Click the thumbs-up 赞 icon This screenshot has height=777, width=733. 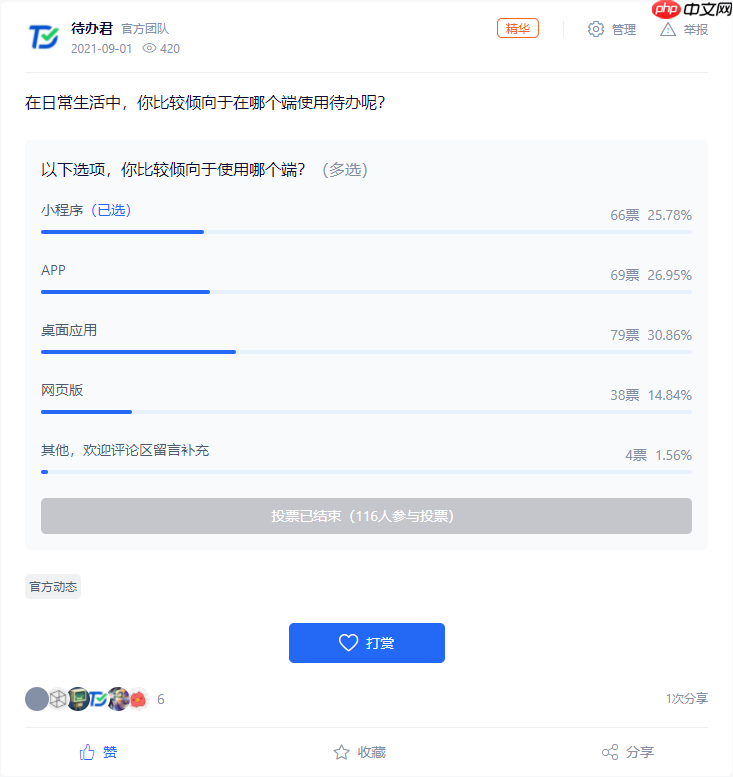[87, 752]
